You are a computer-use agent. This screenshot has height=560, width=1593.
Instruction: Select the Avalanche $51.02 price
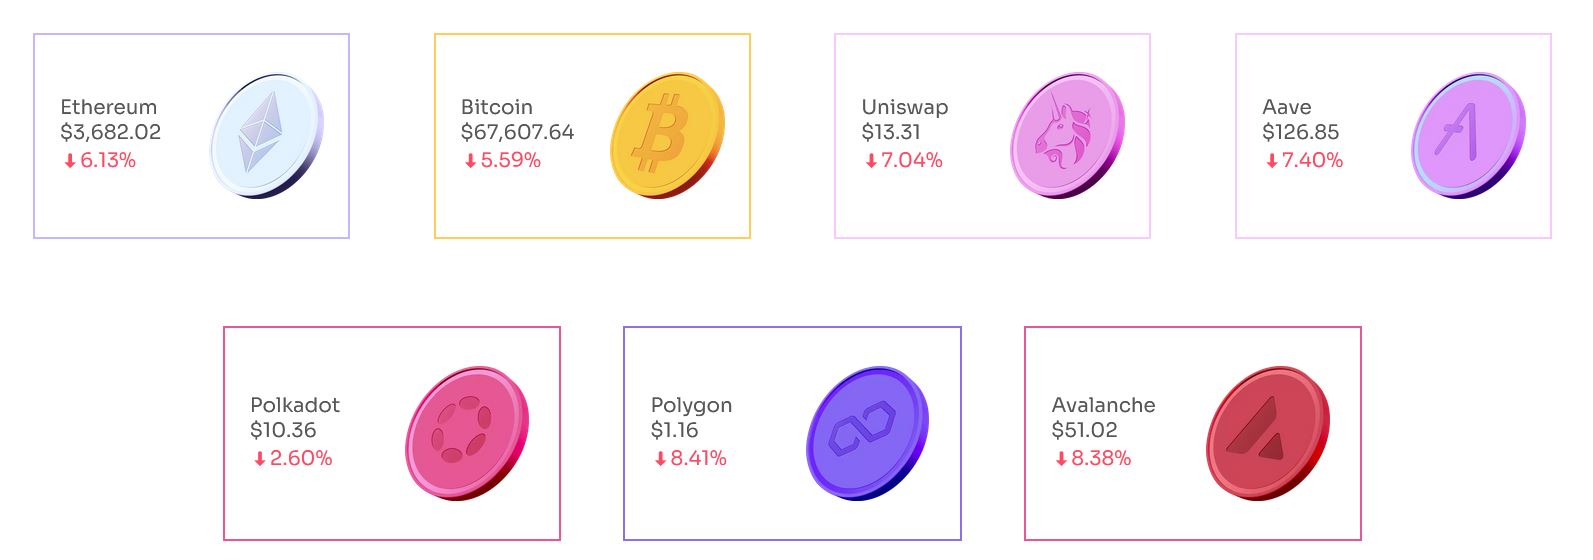(1084, 430)
